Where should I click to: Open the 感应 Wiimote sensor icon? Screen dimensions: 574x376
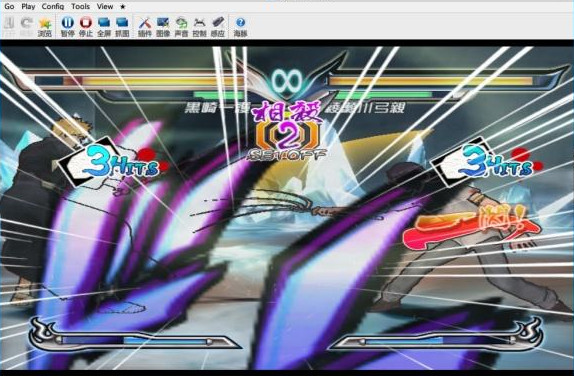point(218,27)
